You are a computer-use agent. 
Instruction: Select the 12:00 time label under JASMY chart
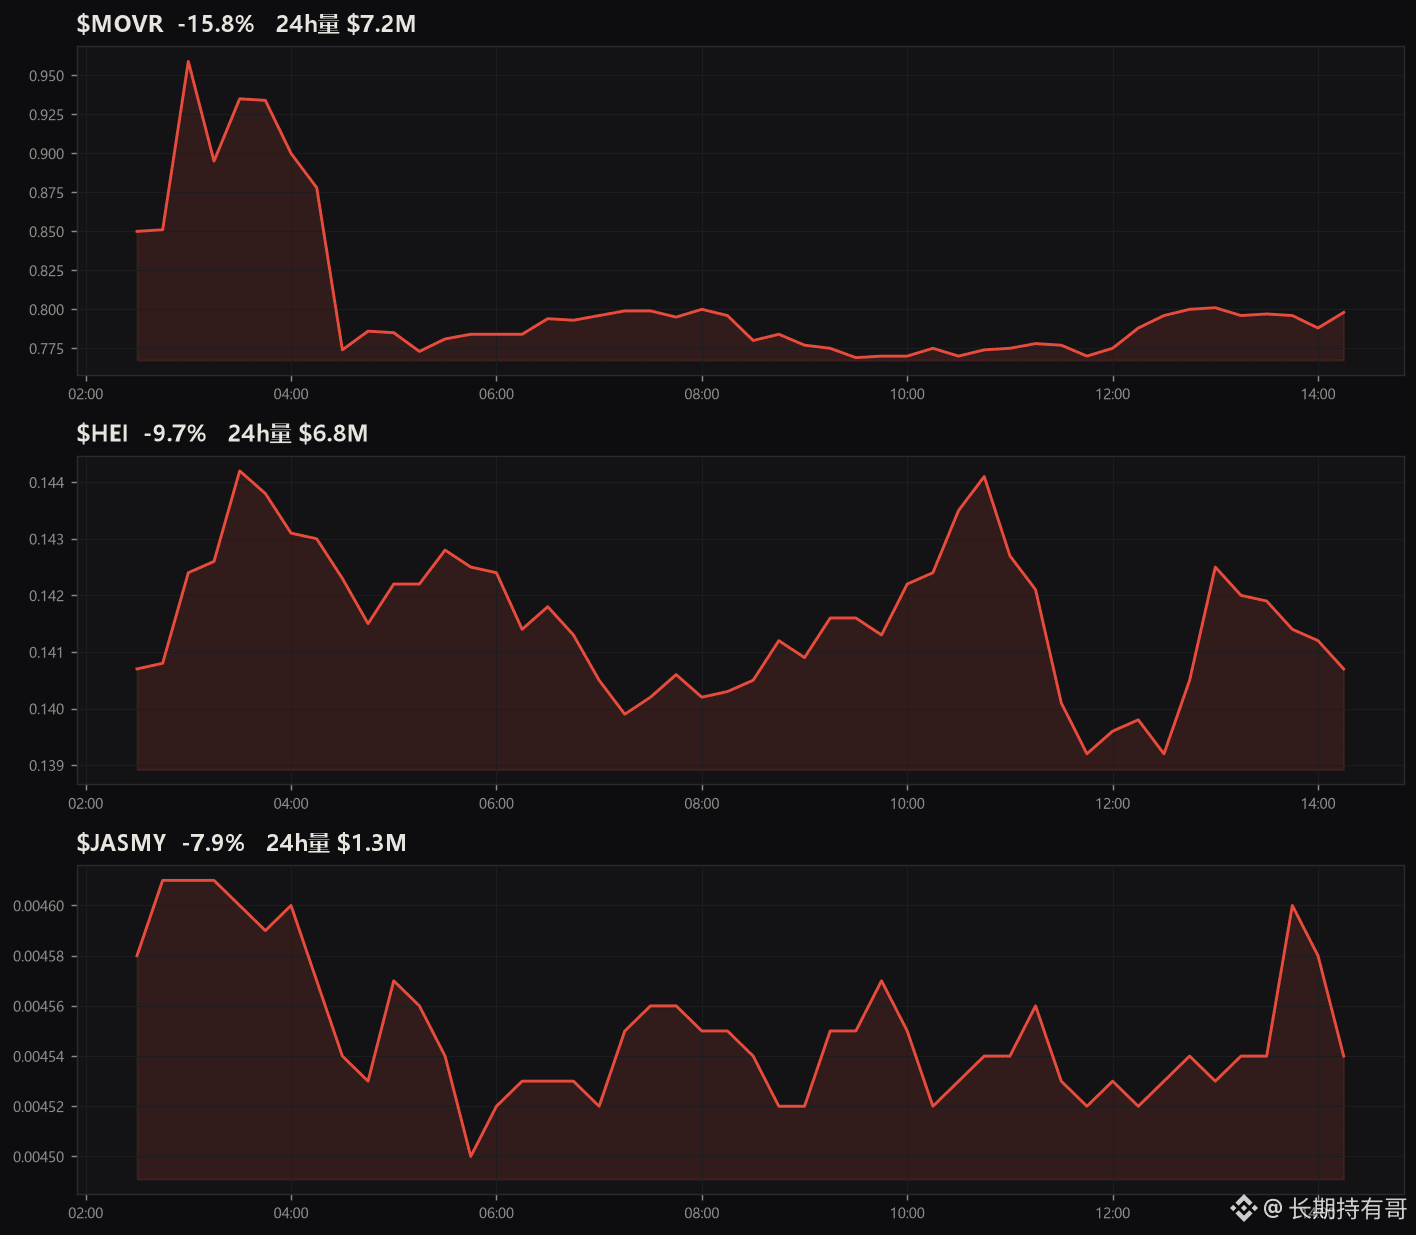tap(1113, 1213)
